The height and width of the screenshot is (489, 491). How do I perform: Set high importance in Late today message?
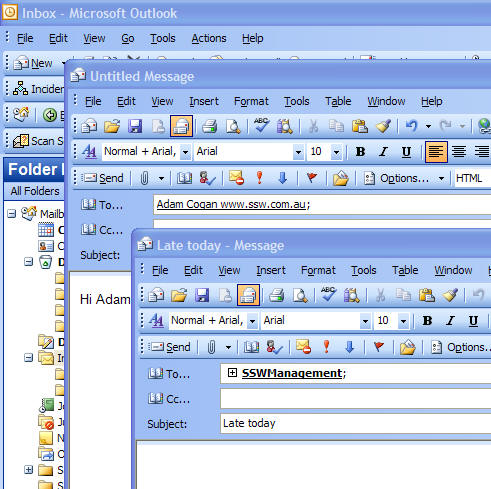point(327,347)
